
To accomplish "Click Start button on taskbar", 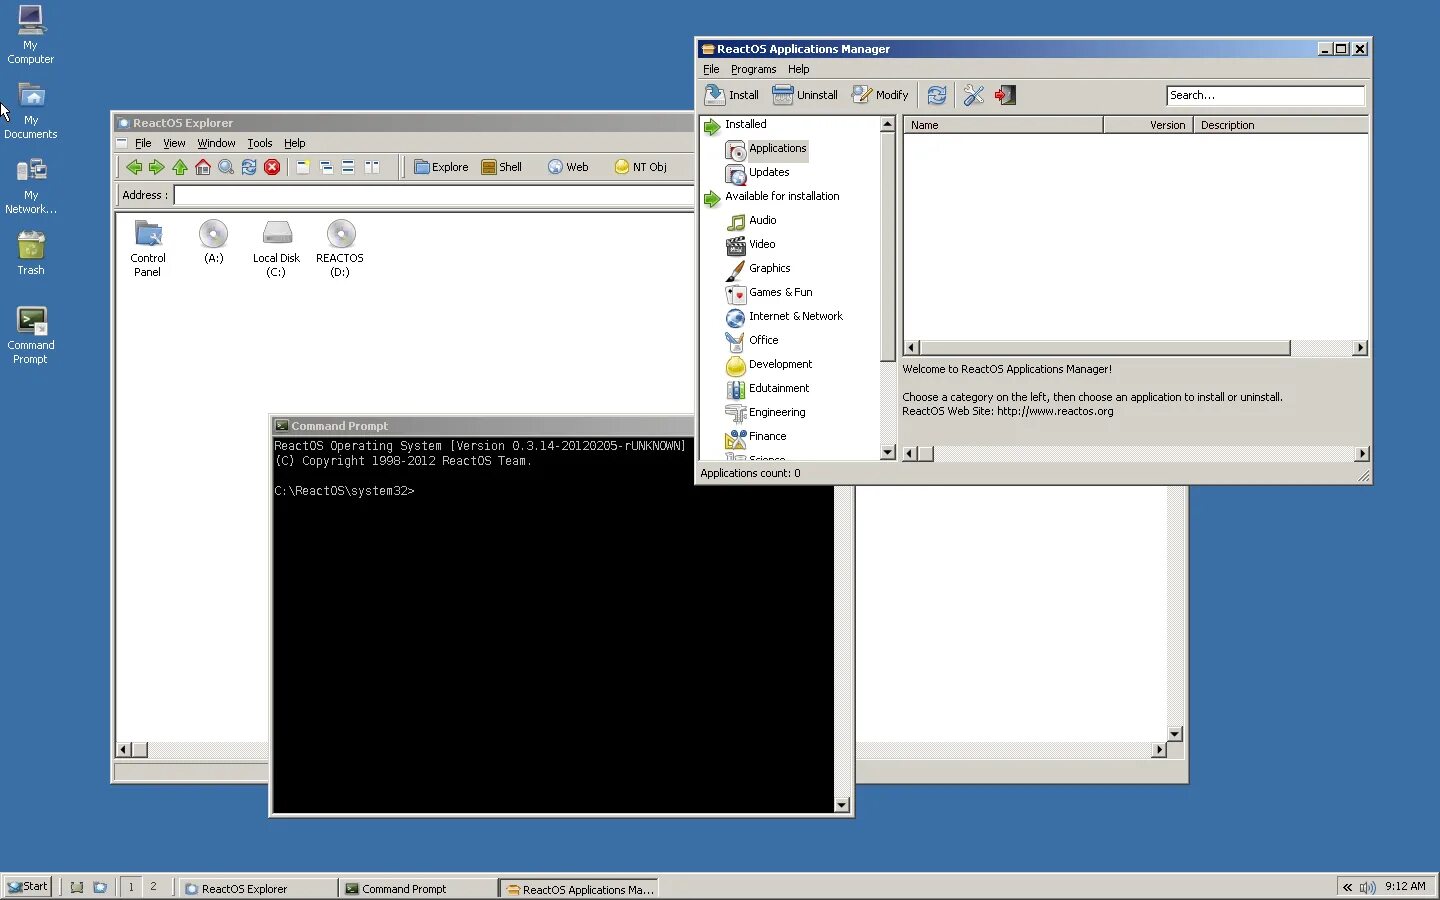I will (x=27, y=887).
